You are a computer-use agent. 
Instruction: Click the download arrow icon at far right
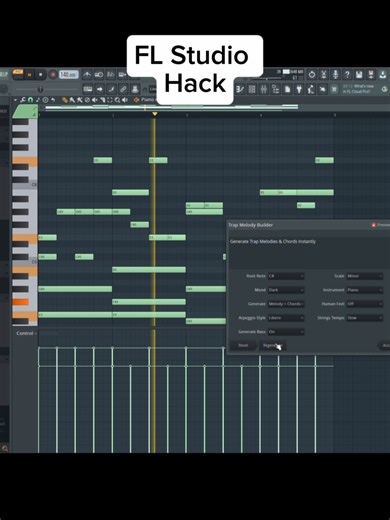(x=383, y=74)
